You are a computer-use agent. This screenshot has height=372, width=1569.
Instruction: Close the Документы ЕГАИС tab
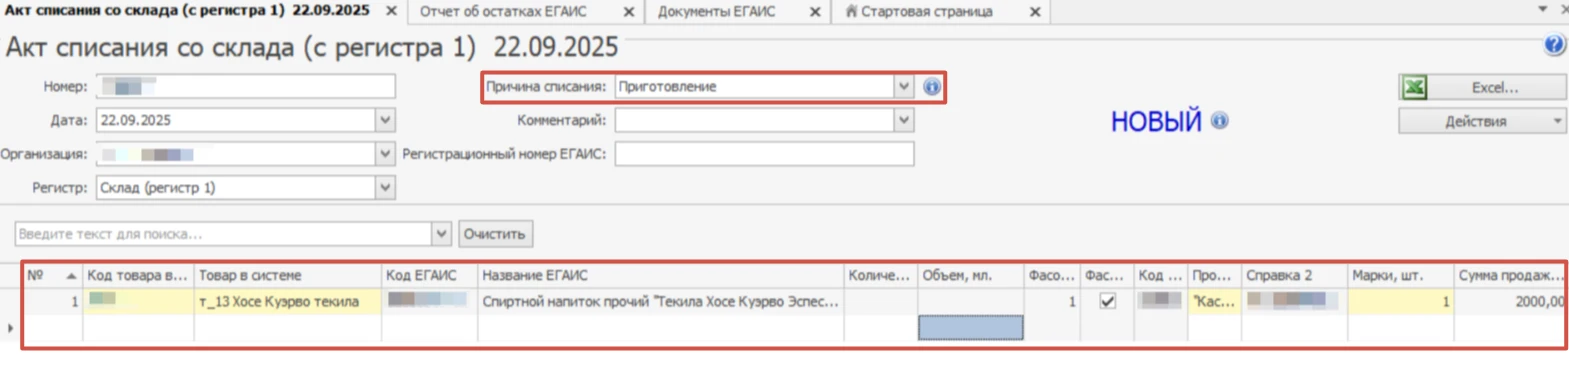[x=815, y=12]
